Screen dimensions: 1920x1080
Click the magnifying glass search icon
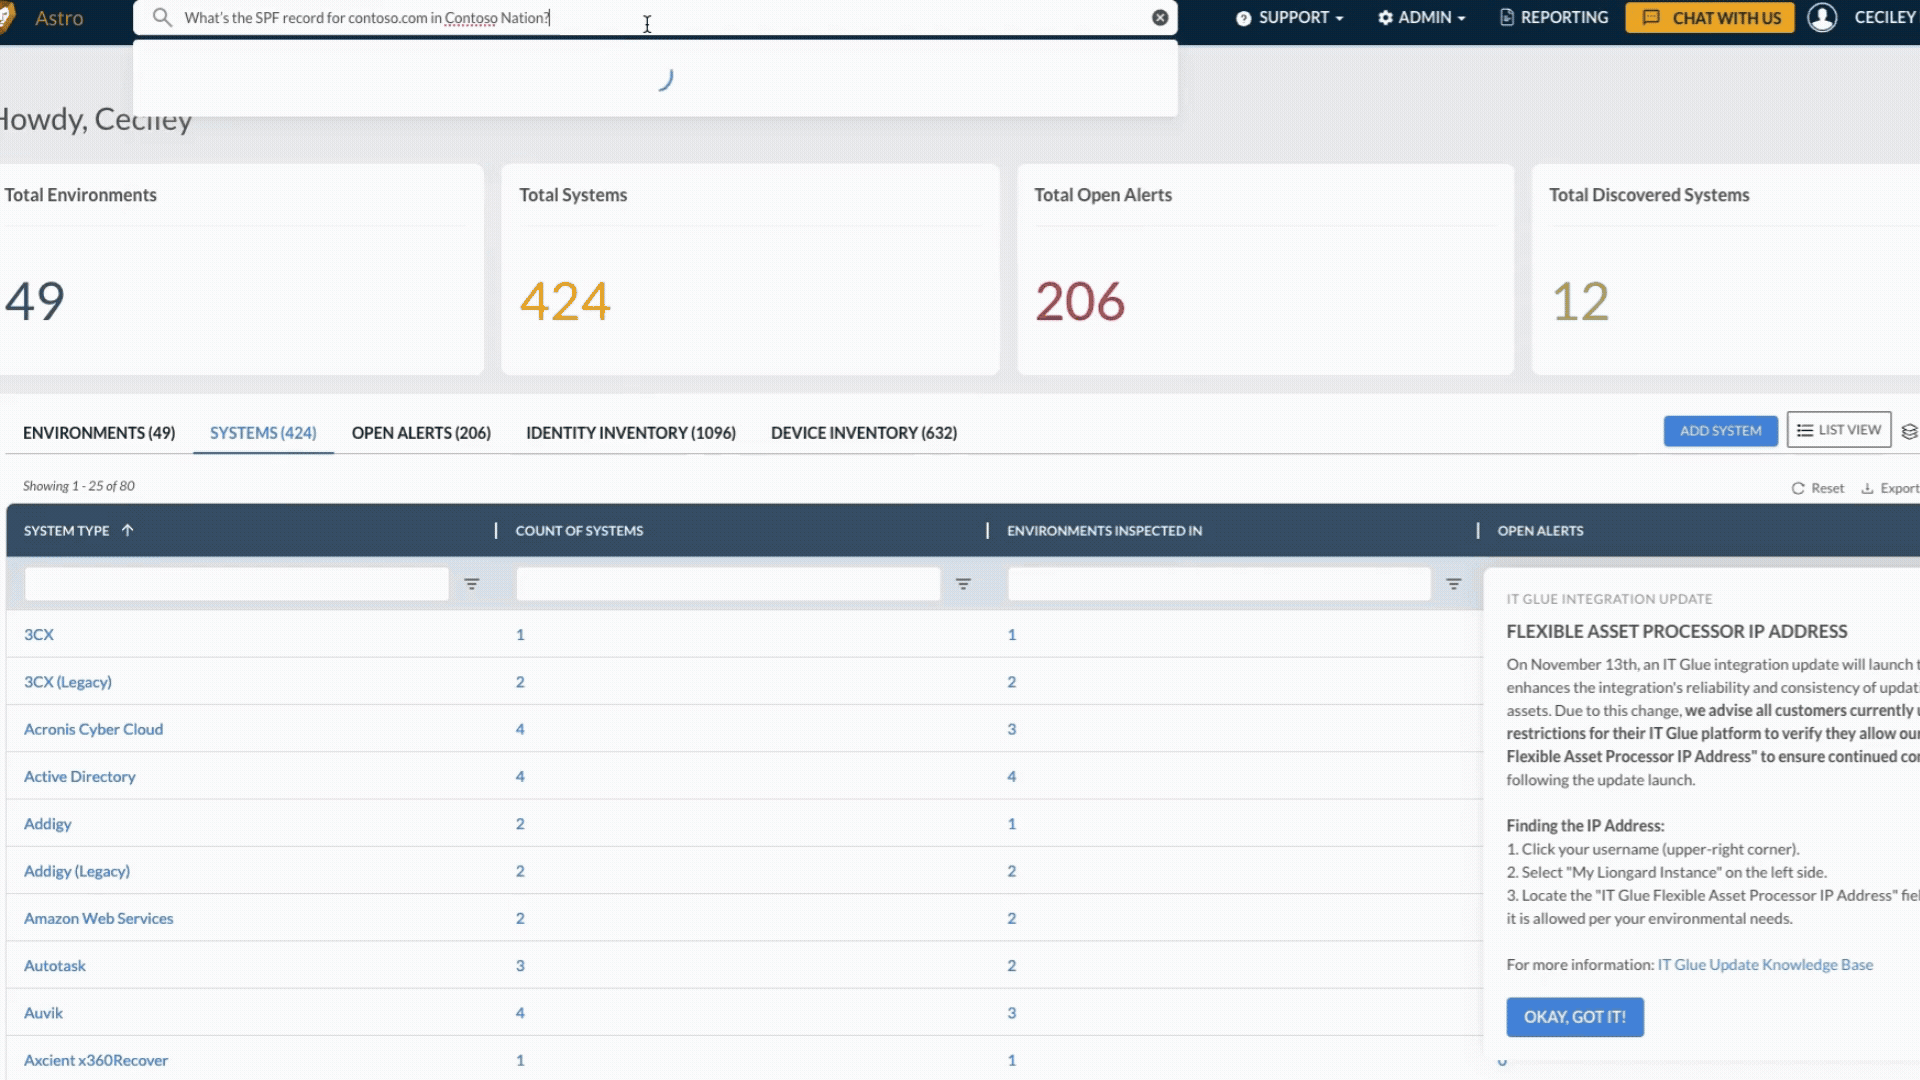(162, 18)
